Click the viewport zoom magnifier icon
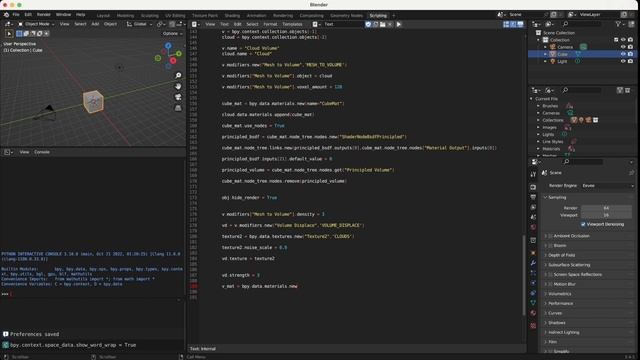Image resolution: width=640 pixels, height=360 pixels. coord(178,76)
